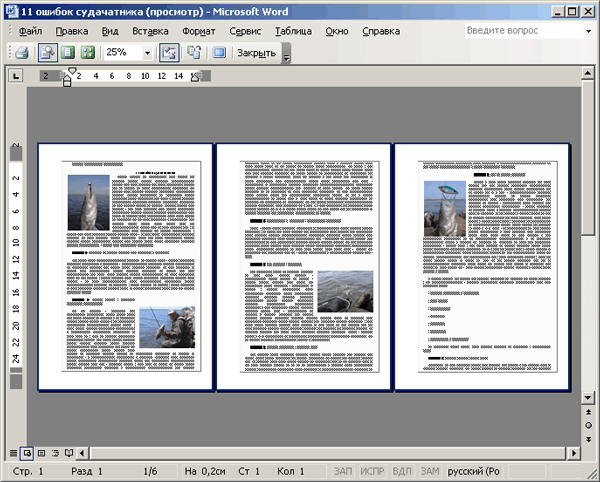Open the Окно menu
Image resolution: width=600 pixels, height=482 pixels.
point(337,31)
